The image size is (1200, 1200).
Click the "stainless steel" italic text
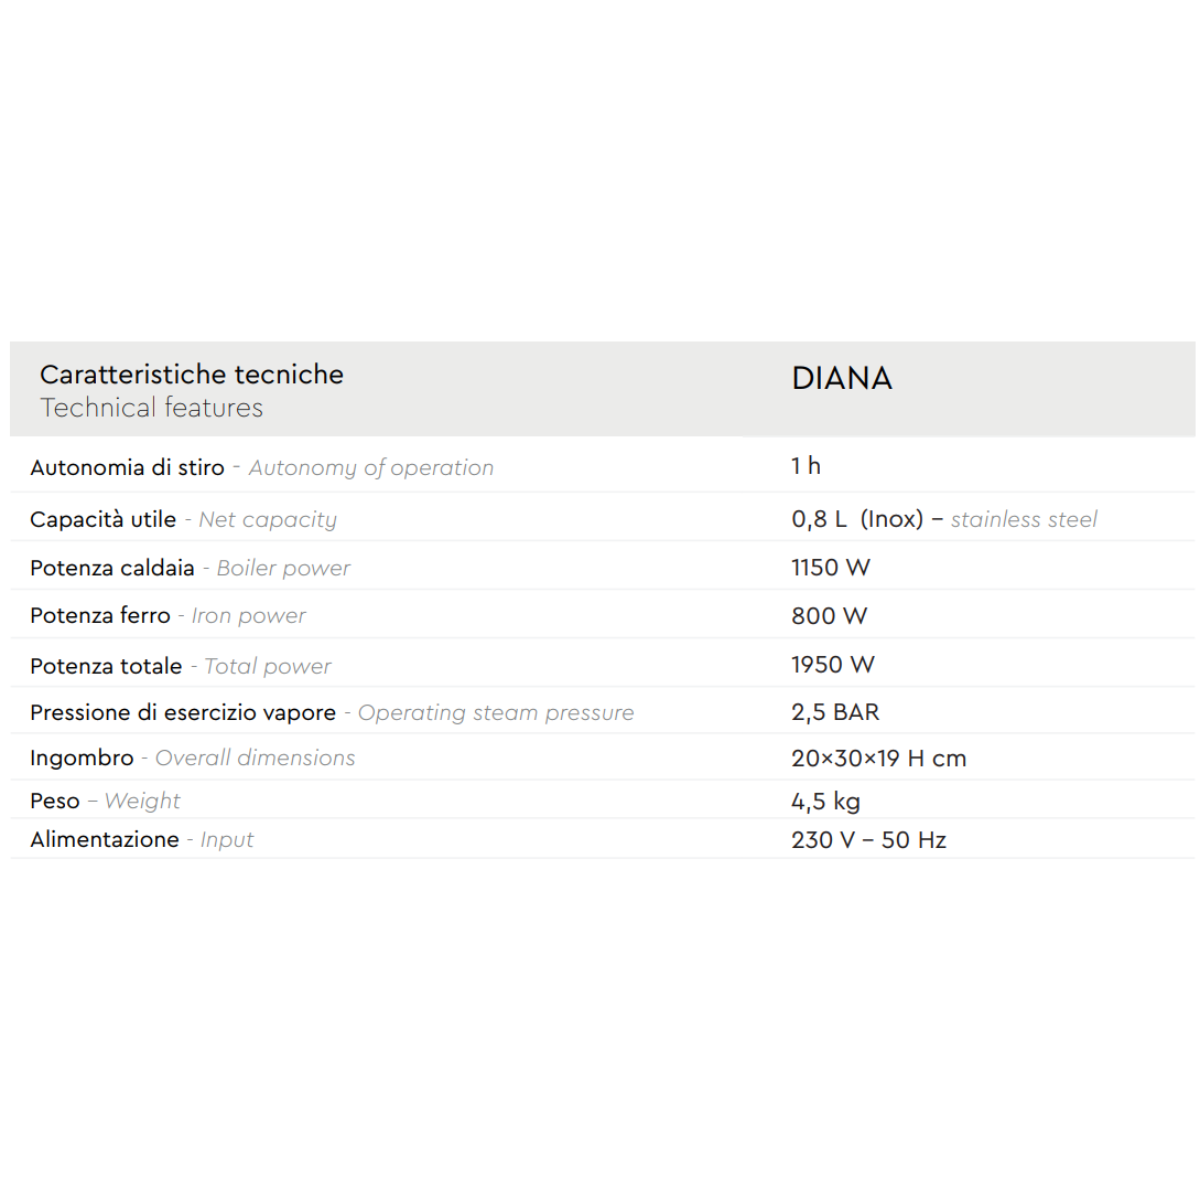[x=1023, y=519]
